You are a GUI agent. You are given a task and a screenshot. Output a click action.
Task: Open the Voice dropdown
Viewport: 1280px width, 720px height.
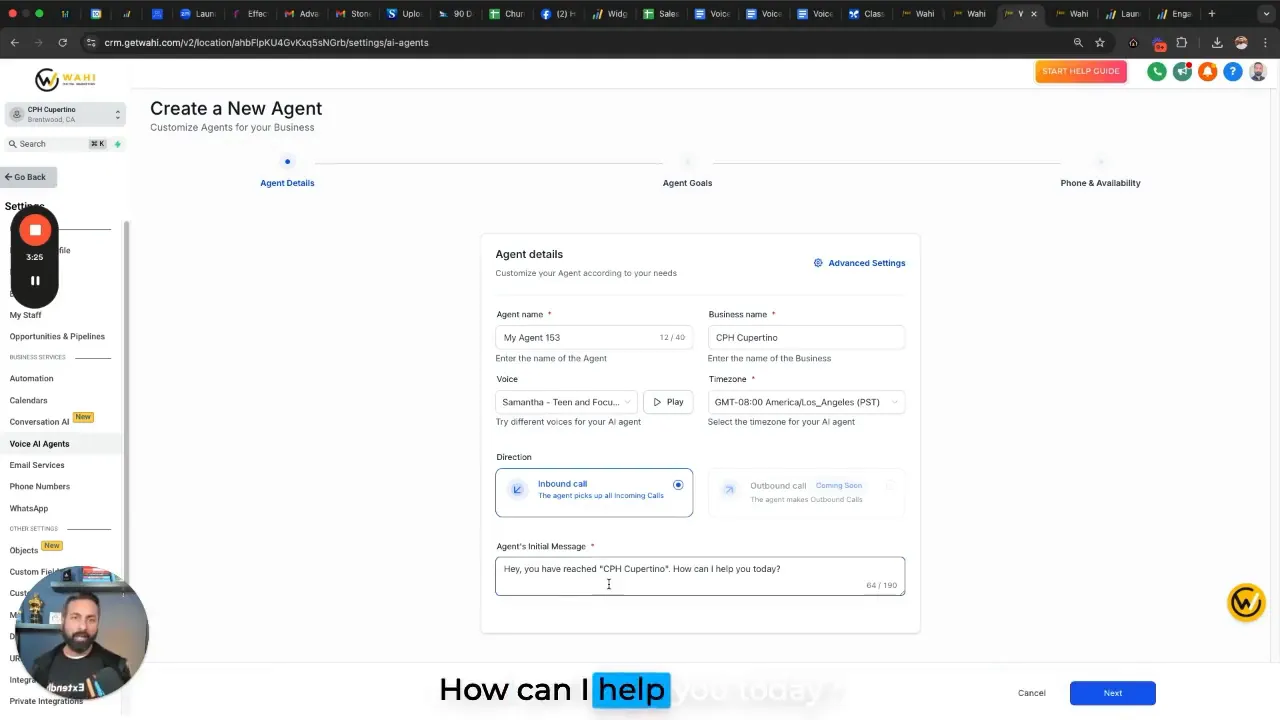566,402
